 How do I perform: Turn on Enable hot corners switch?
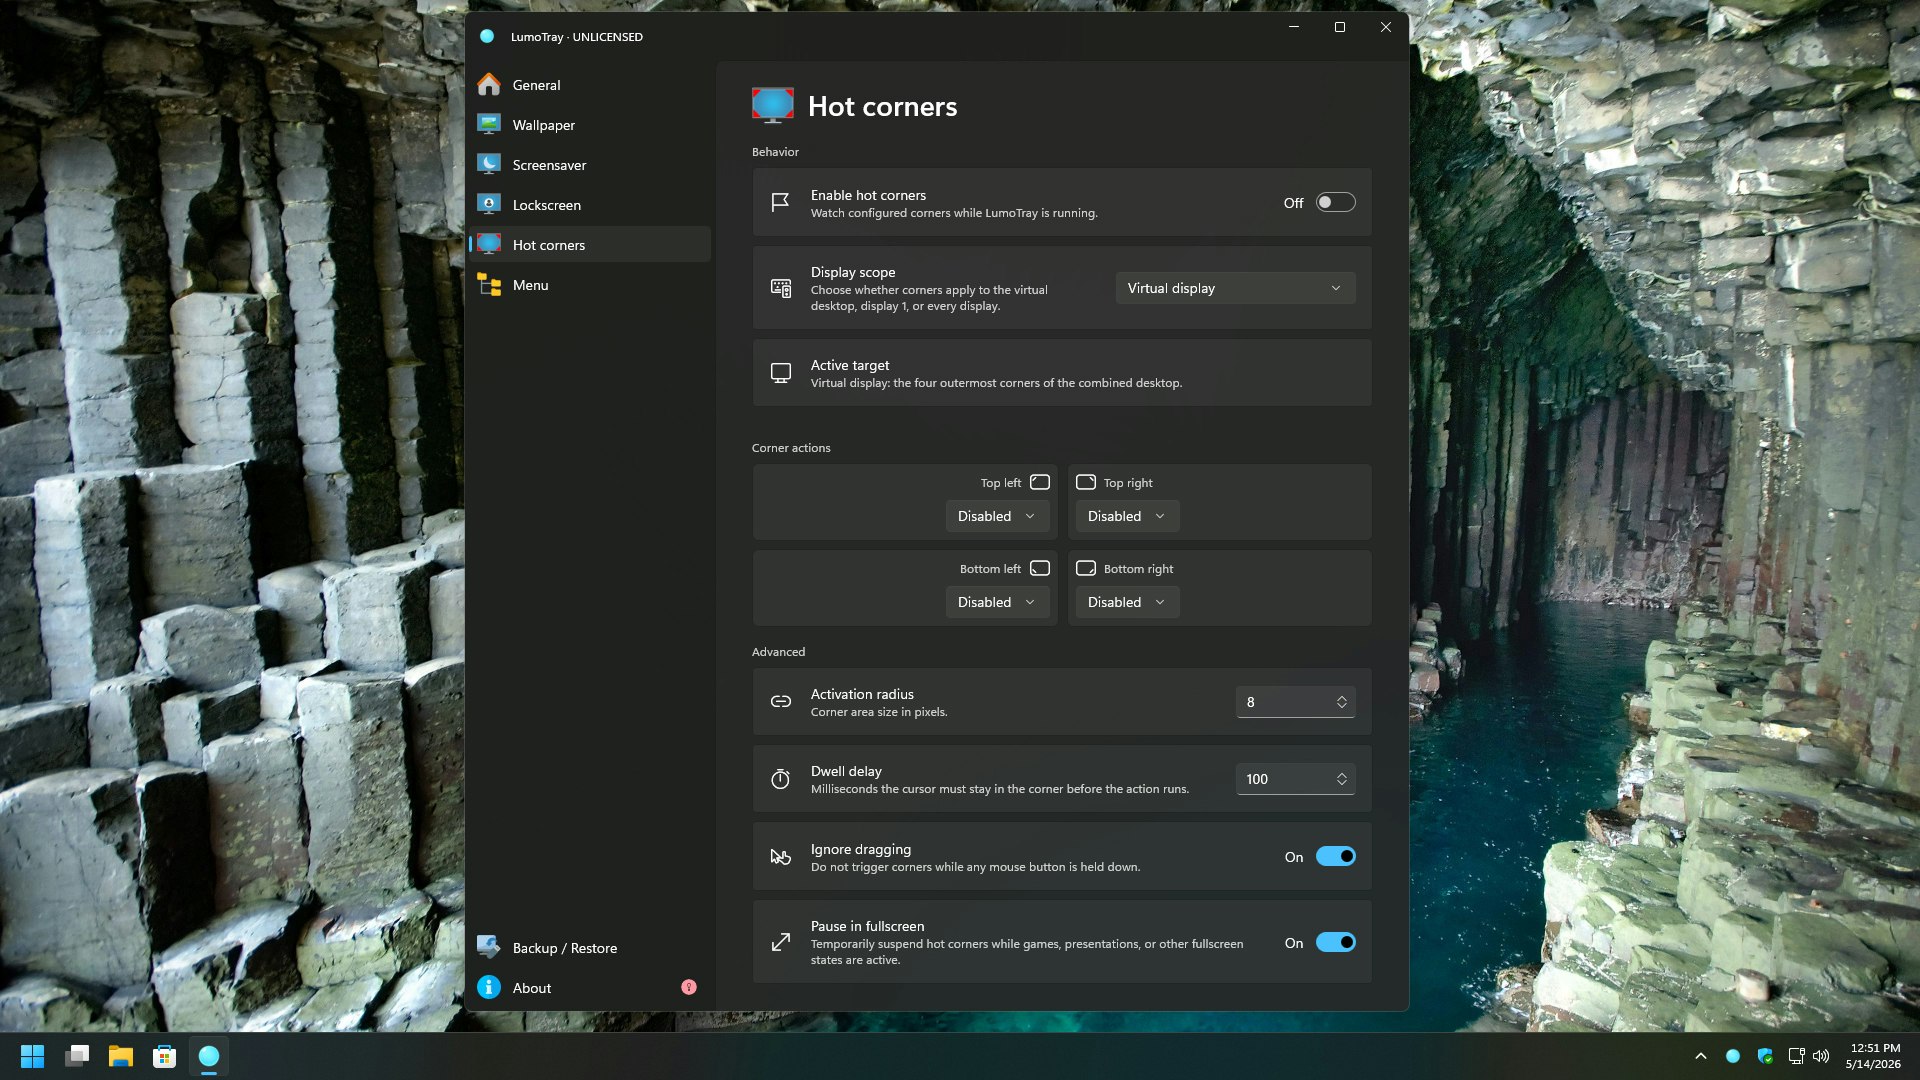(1335, 203)
